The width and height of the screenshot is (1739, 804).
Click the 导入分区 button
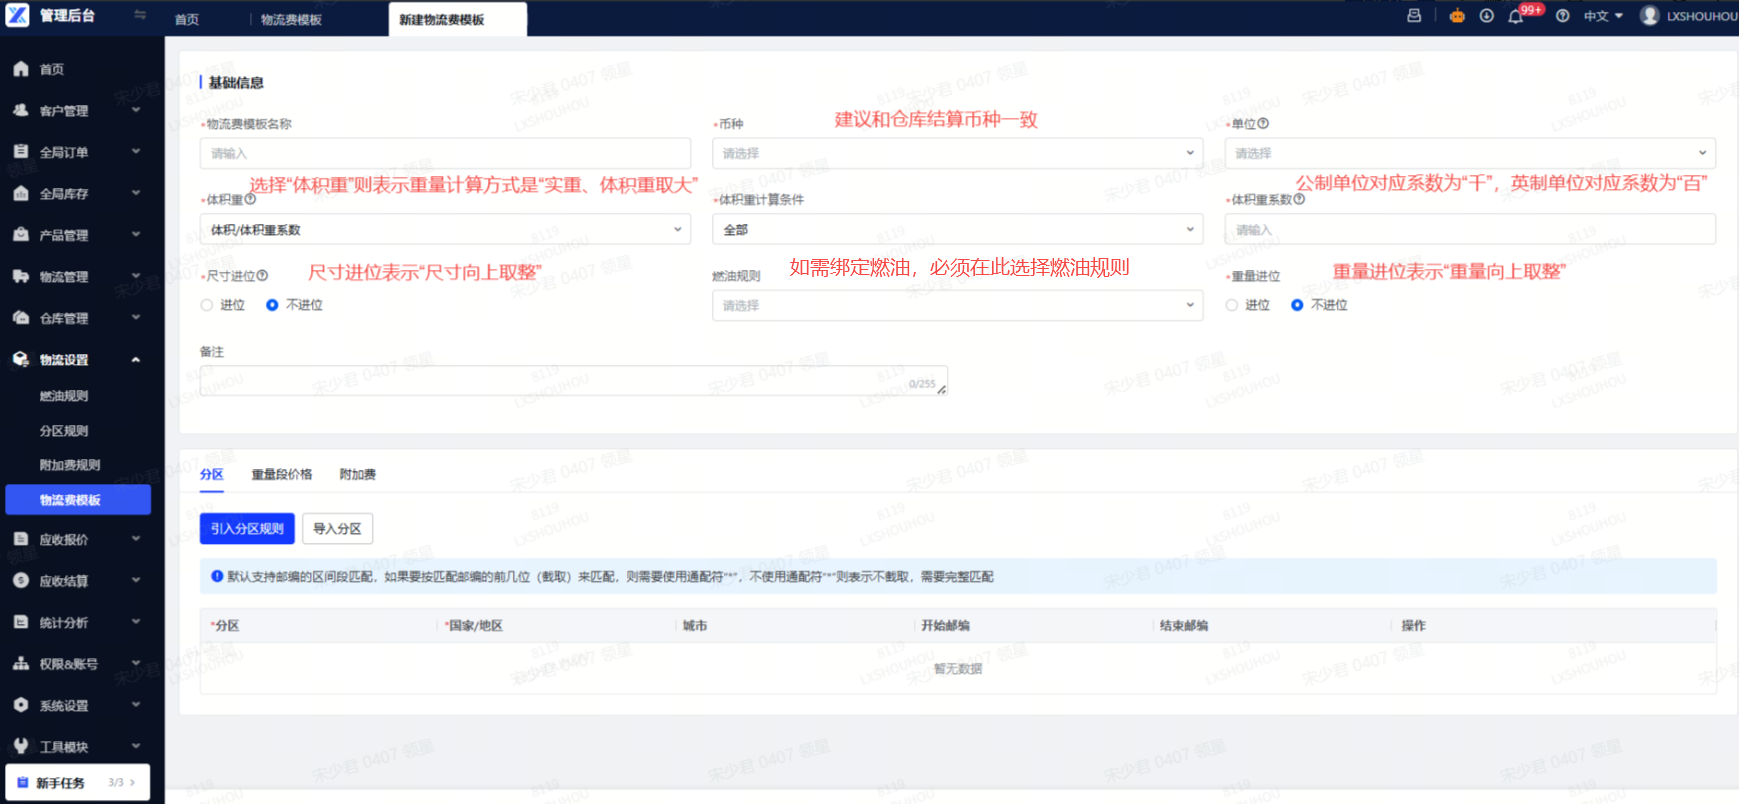tap(337, 529)
